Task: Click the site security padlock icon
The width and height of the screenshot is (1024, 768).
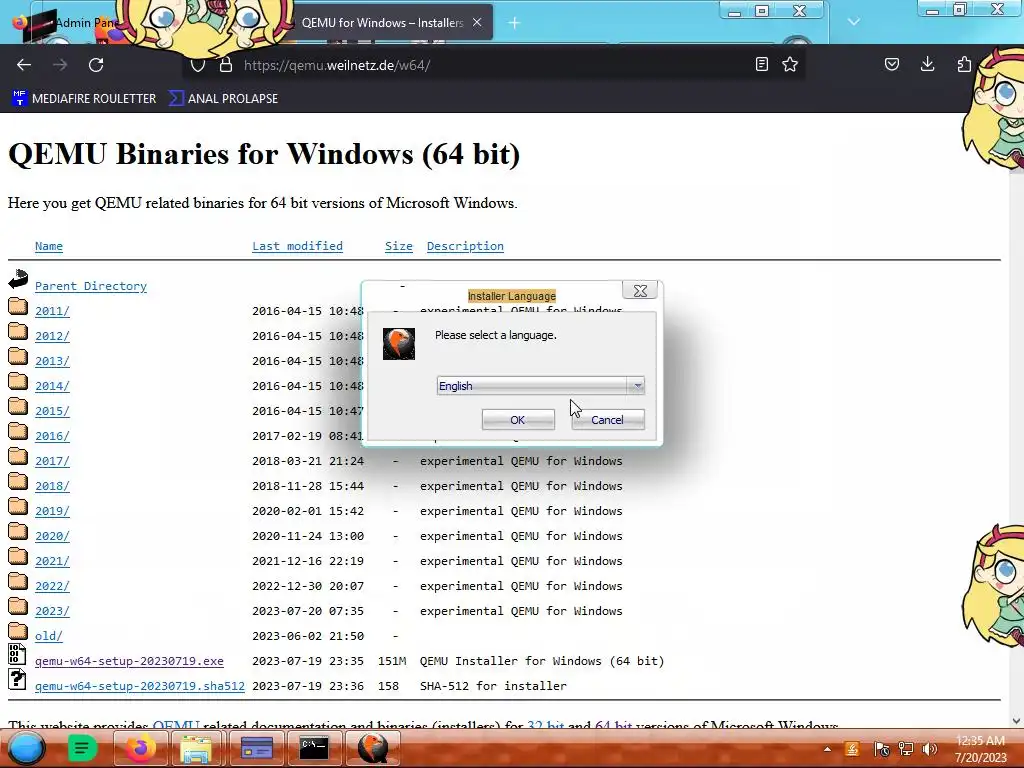Action: [226, 65]
